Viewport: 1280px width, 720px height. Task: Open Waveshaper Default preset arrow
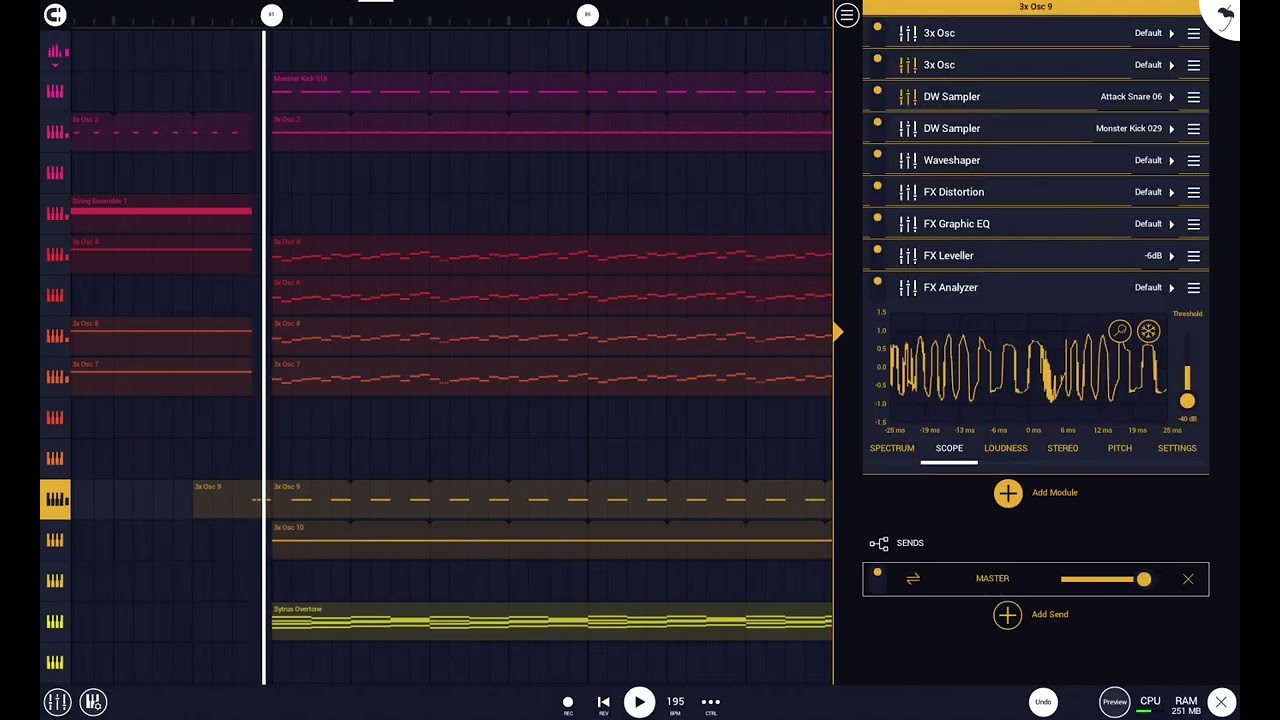tap(1172, 160)
